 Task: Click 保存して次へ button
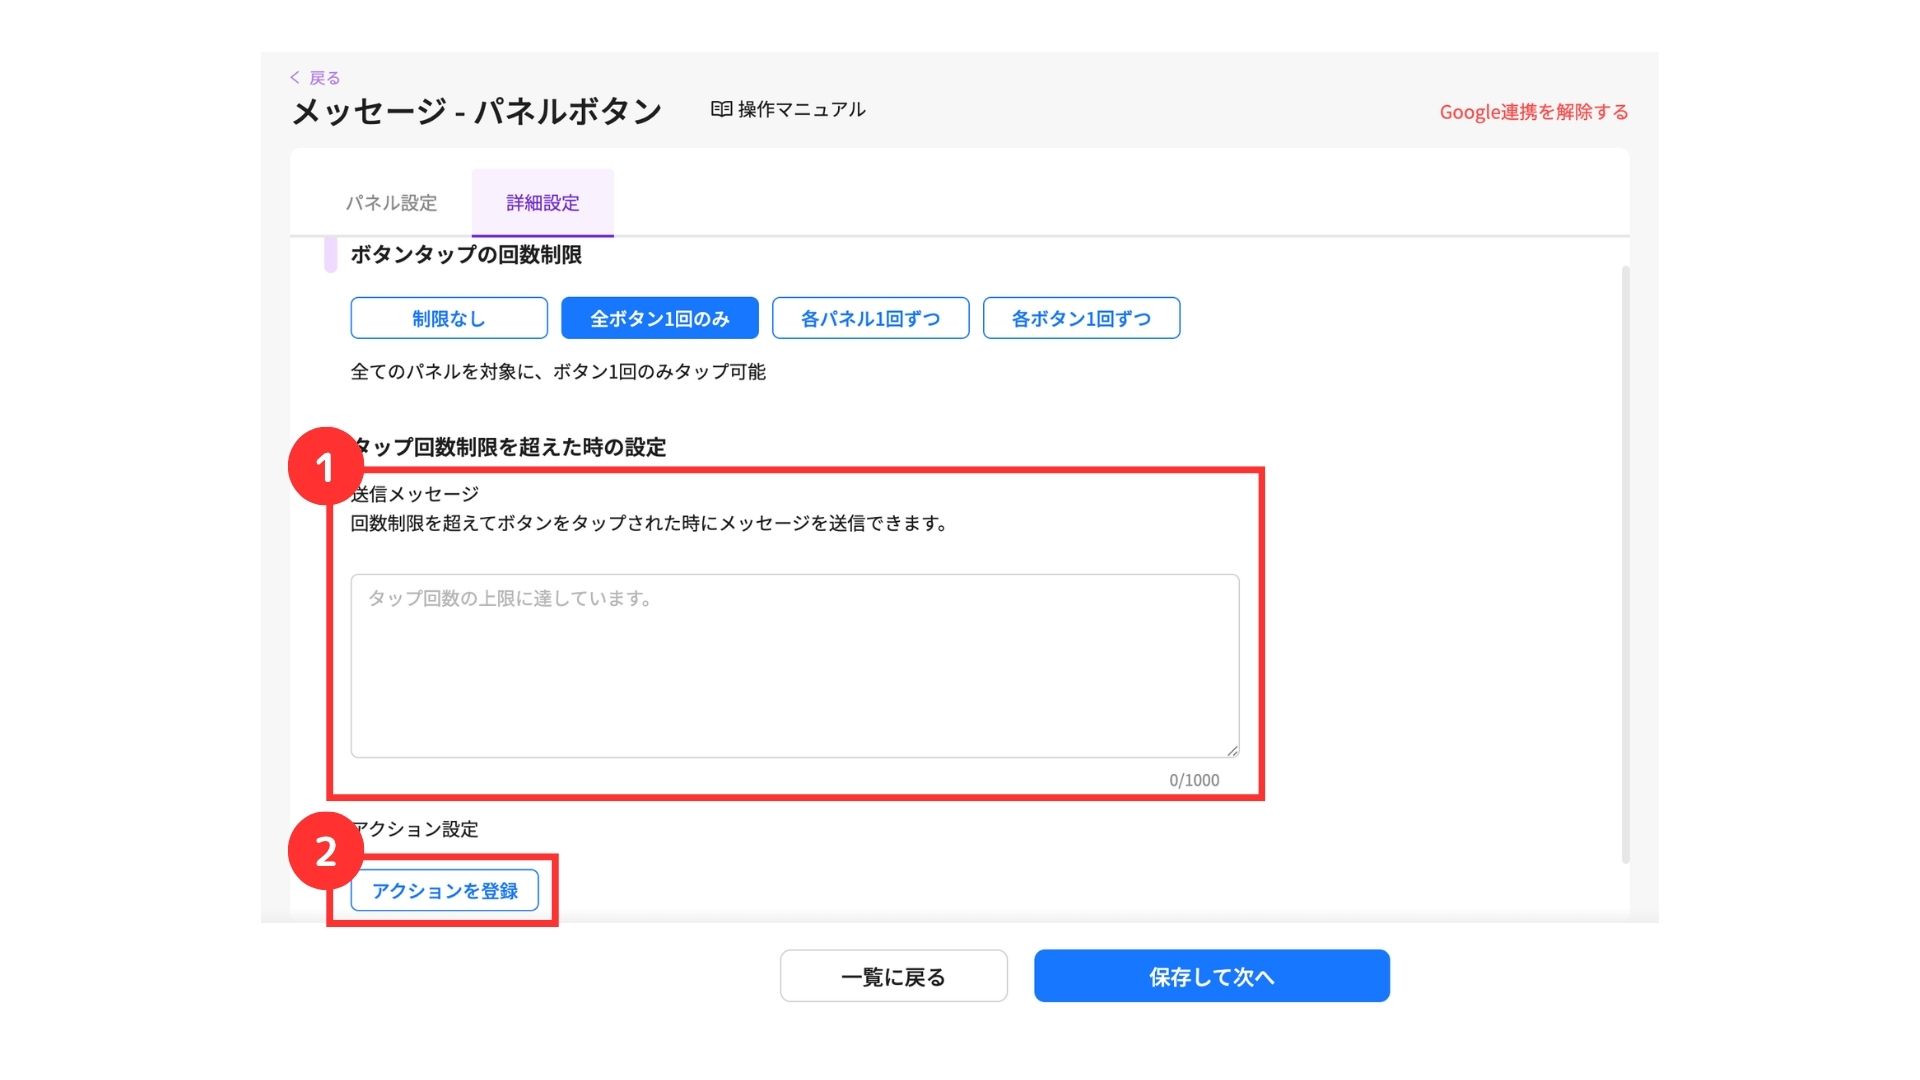click(x=1211, y=976)
